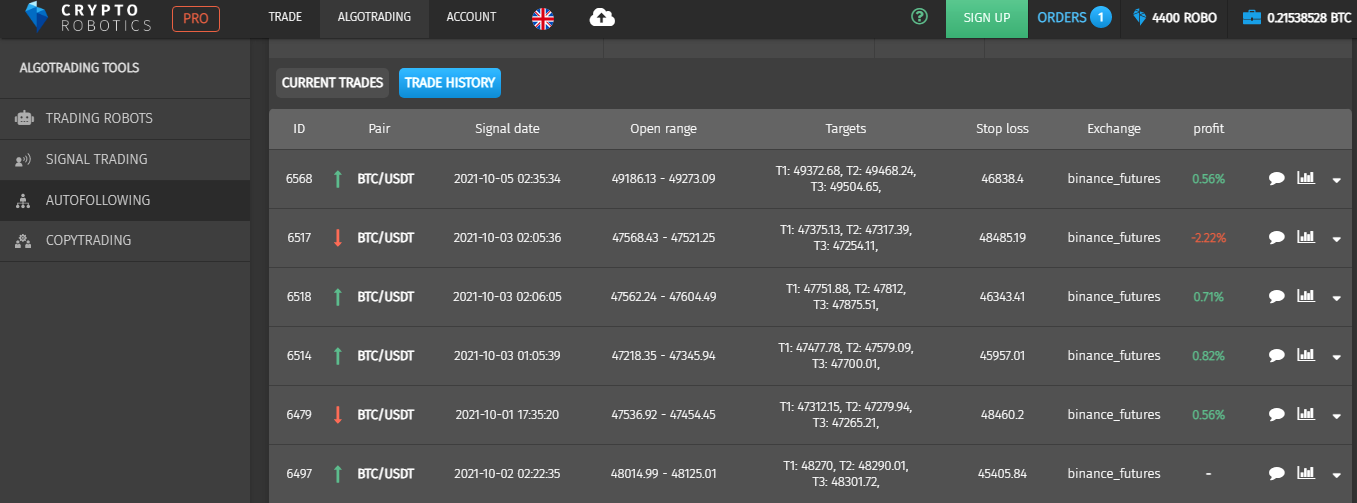Click the UK flag language icon
The image size is (1357, 503).
(x=543, y=17)
